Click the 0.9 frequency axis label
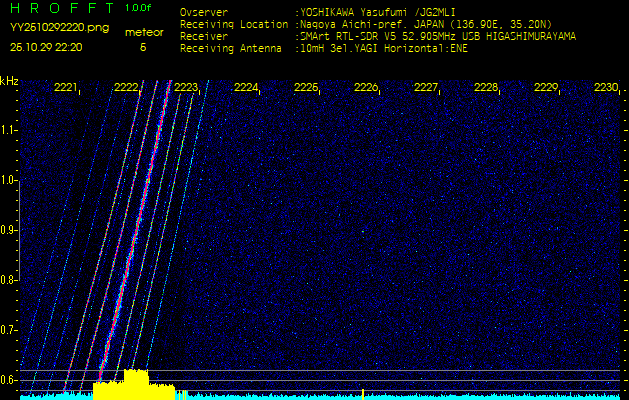Image resolution: width=629 pixels, height=400 pixels. [9, 230]
